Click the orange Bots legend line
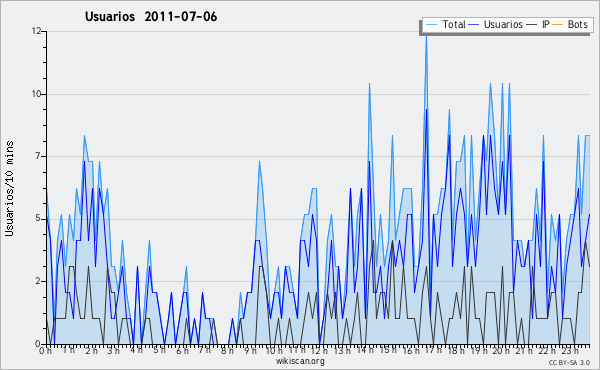The height and width of the screenshot is (370, 600). (558, 25)
